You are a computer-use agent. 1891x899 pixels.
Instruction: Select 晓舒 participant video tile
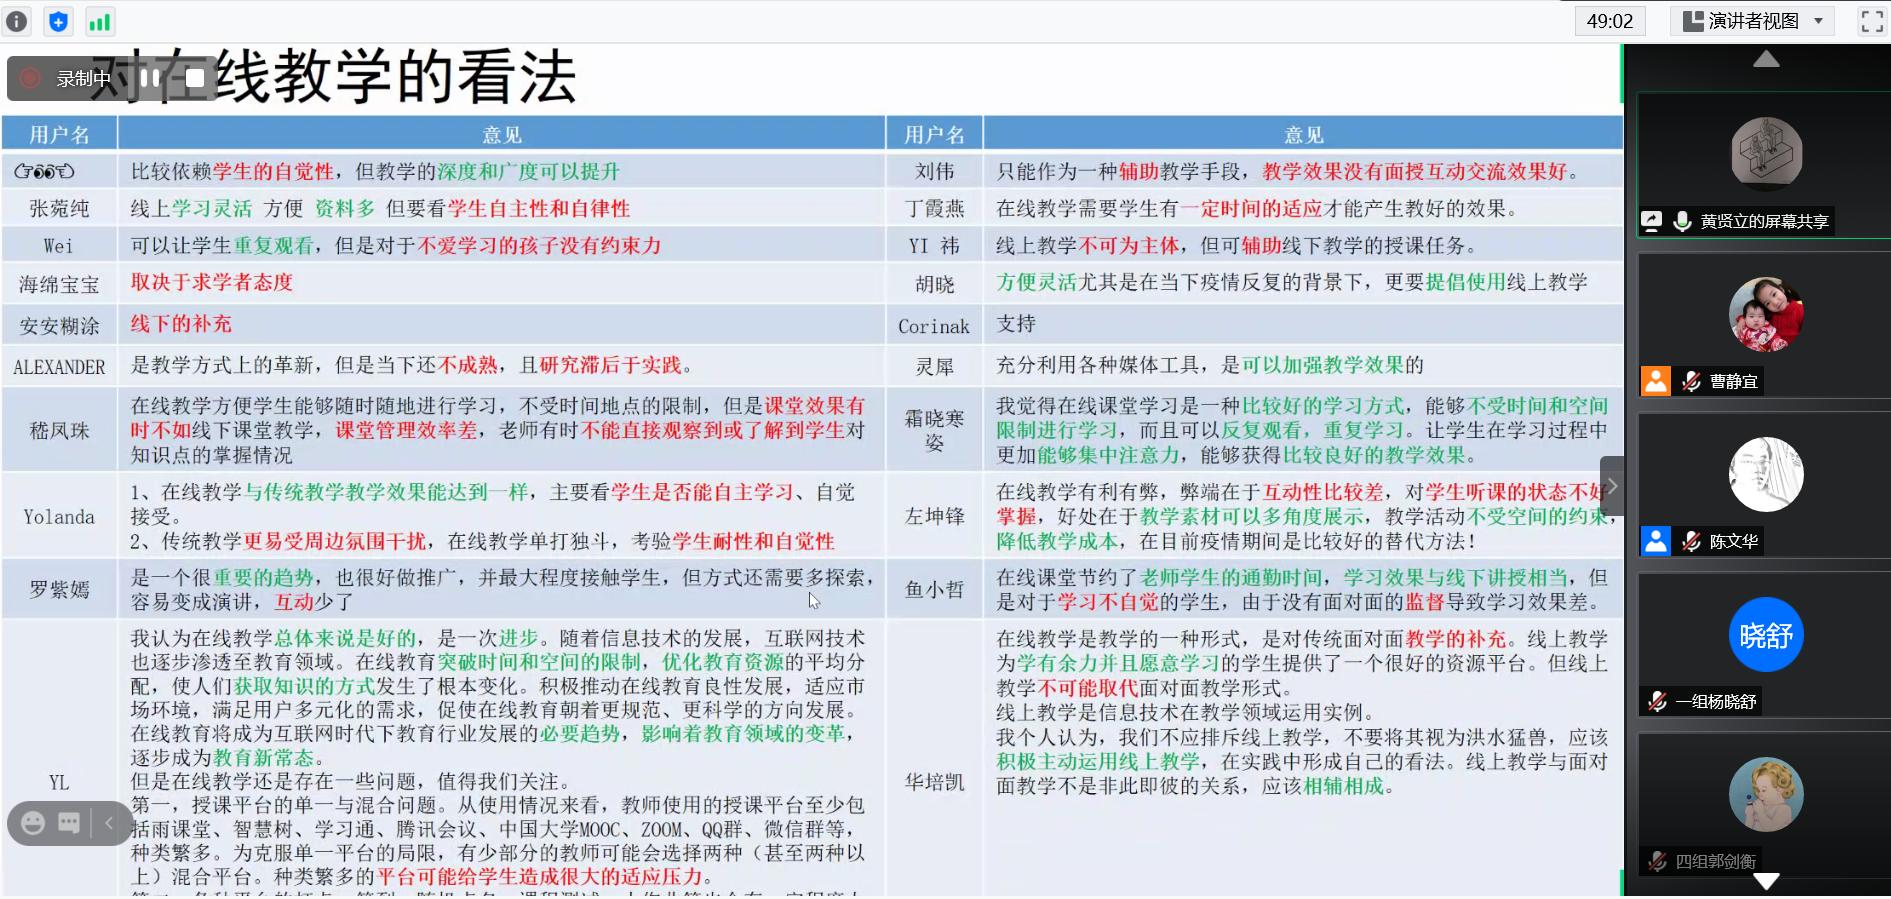[1765, 635]
